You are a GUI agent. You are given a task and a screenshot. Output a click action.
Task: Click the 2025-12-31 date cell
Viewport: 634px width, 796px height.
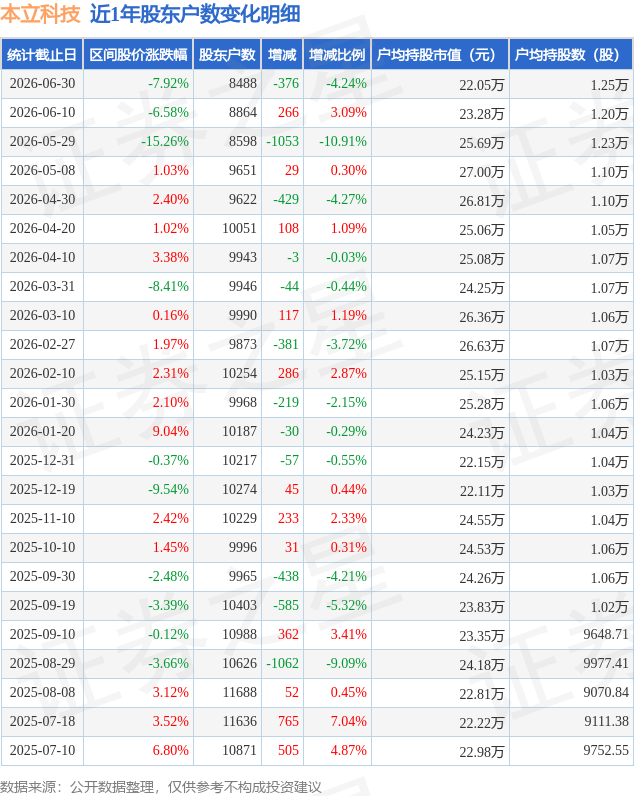coord(42,460)
